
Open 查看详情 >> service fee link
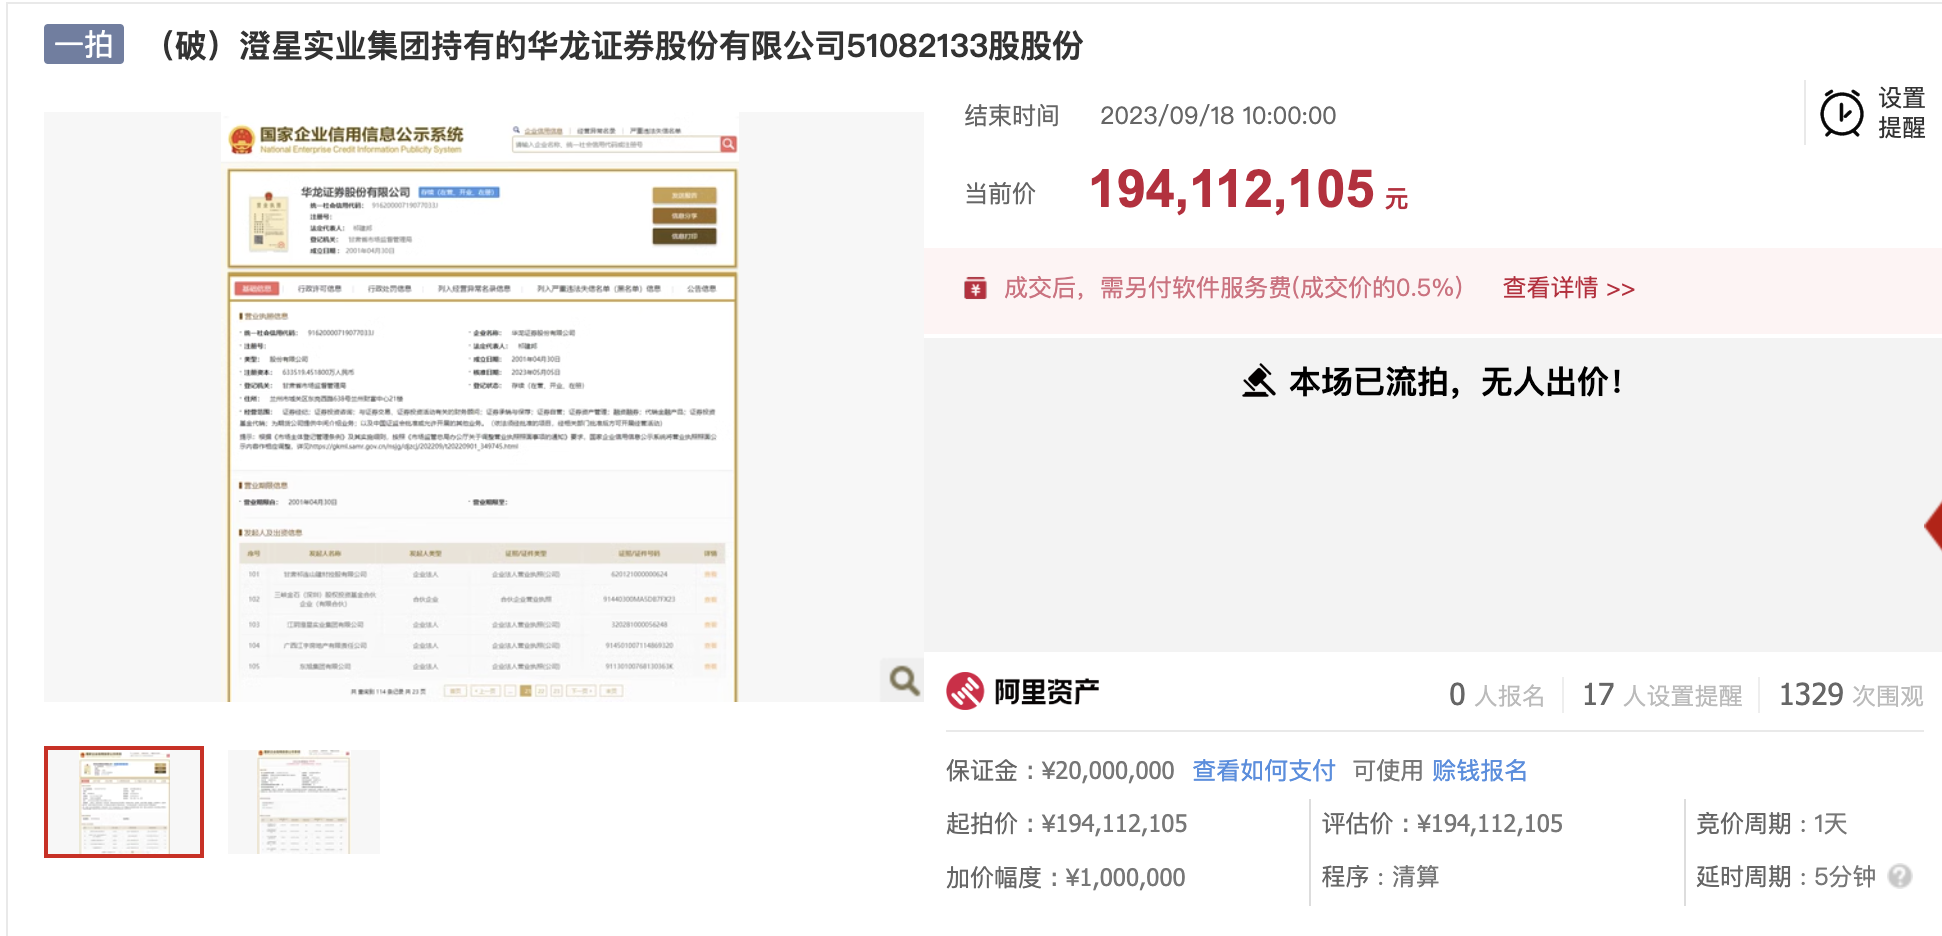(1568, 288)
